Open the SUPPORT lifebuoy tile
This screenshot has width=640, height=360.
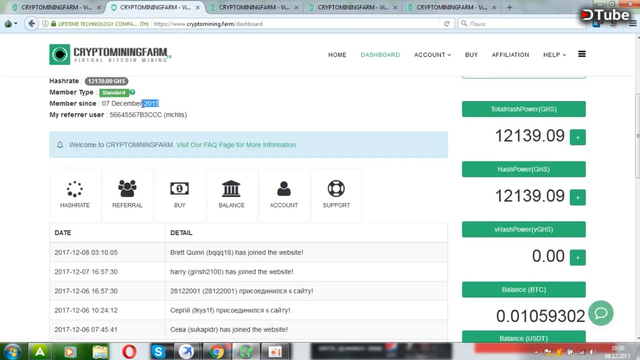pos(336,195)
